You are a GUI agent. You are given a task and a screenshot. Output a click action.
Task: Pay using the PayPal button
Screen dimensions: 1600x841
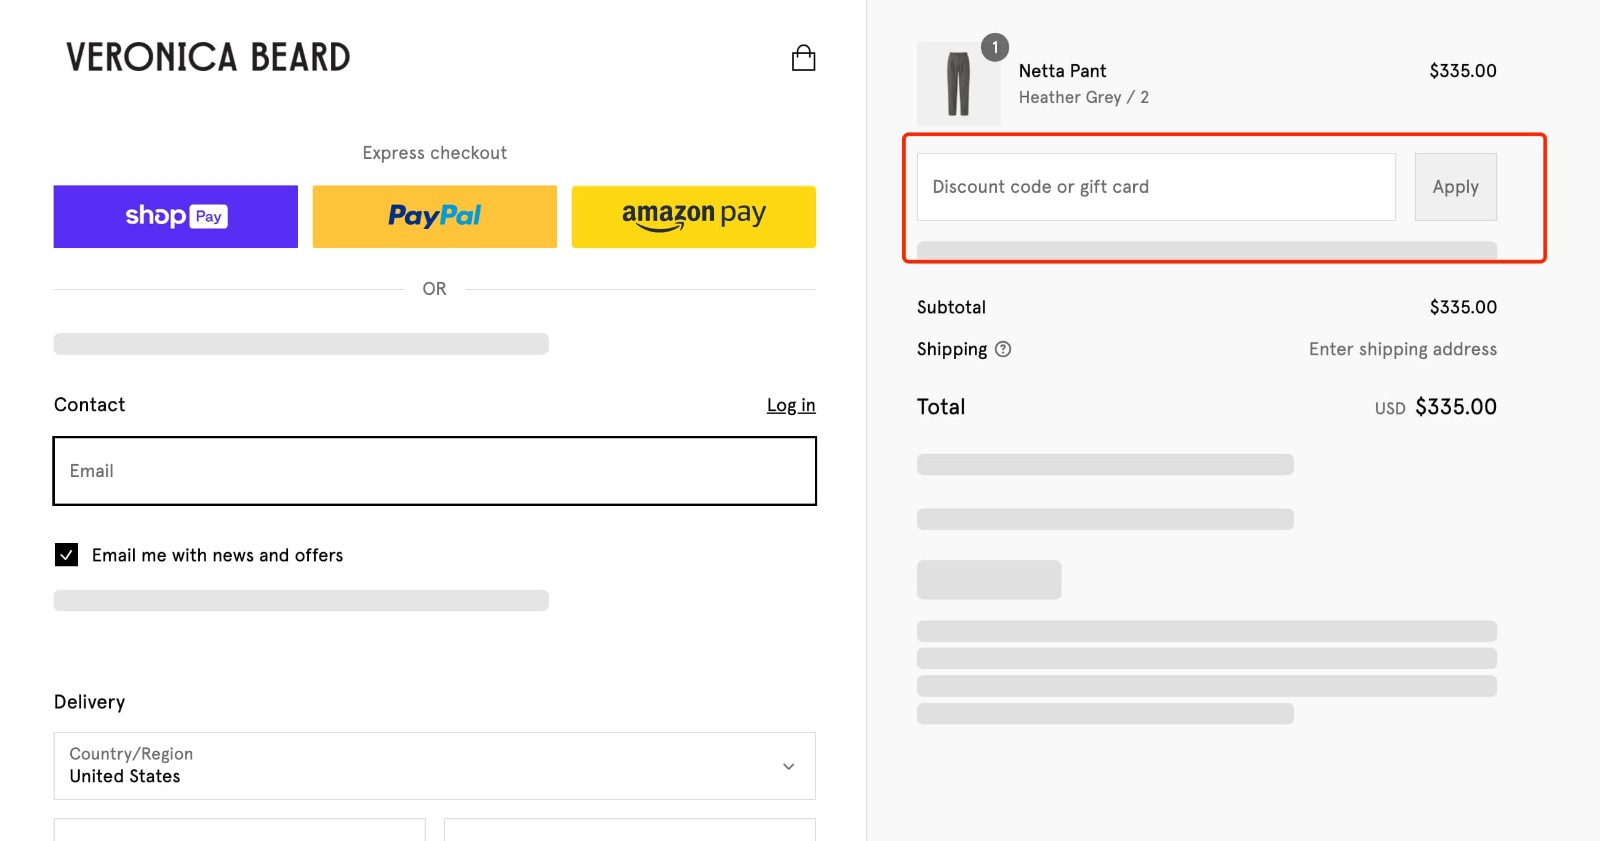(x=434, y=216)
